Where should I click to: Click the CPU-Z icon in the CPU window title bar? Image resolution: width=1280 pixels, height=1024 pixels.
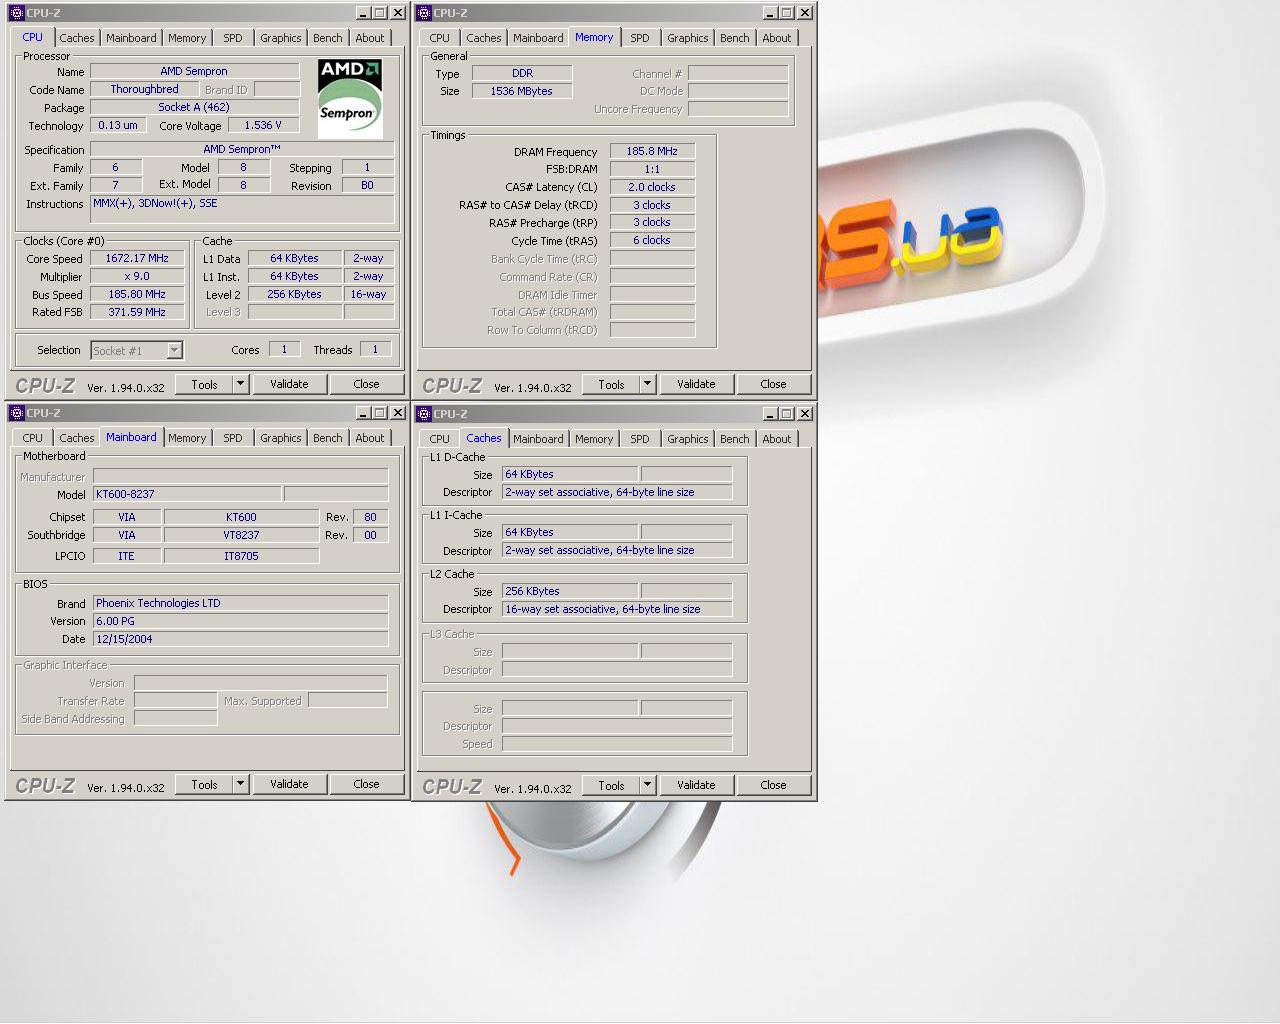click(x=16, y=13)
